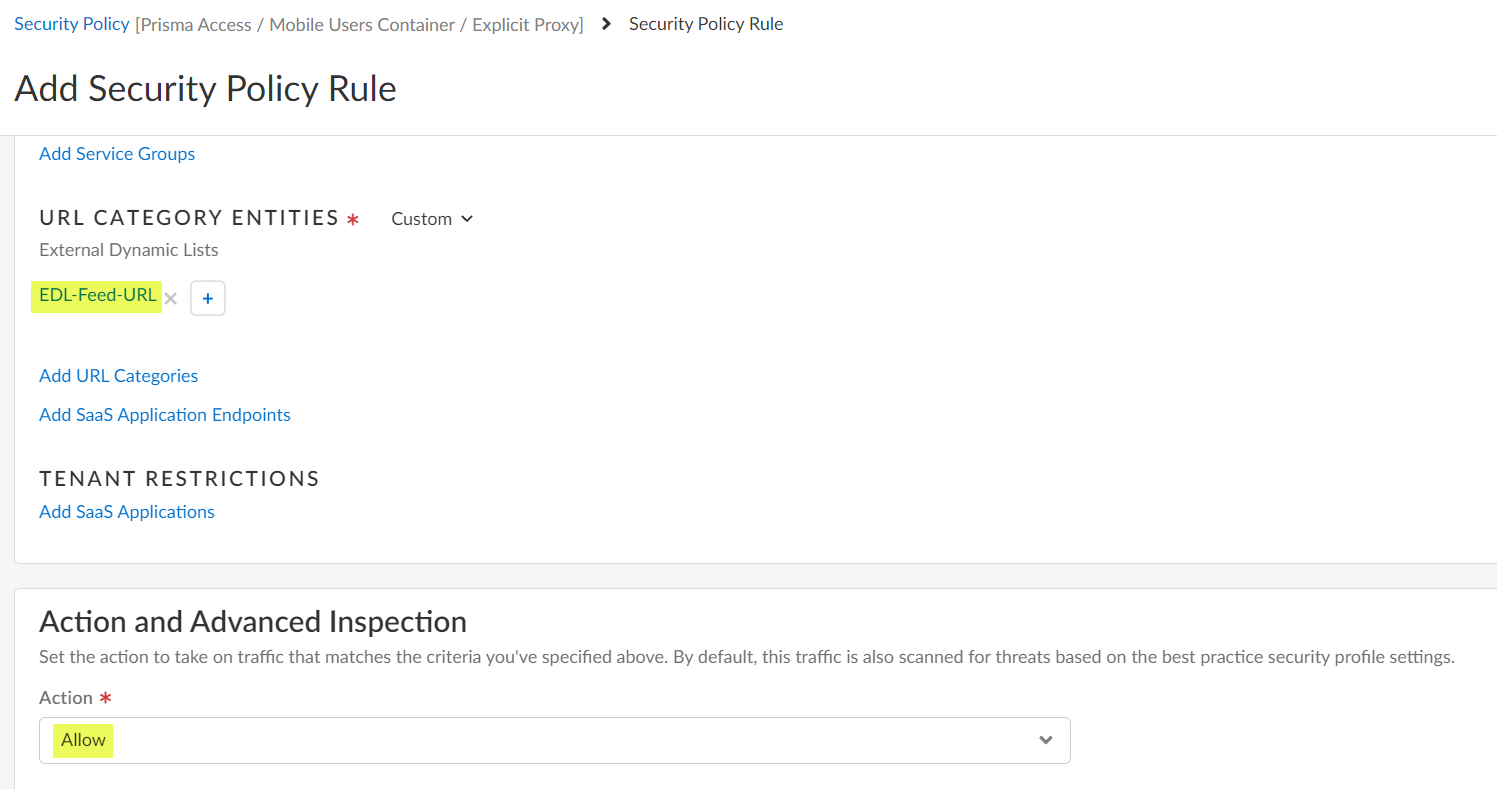Click the red asterisk next to the Action label

[104, 698]
